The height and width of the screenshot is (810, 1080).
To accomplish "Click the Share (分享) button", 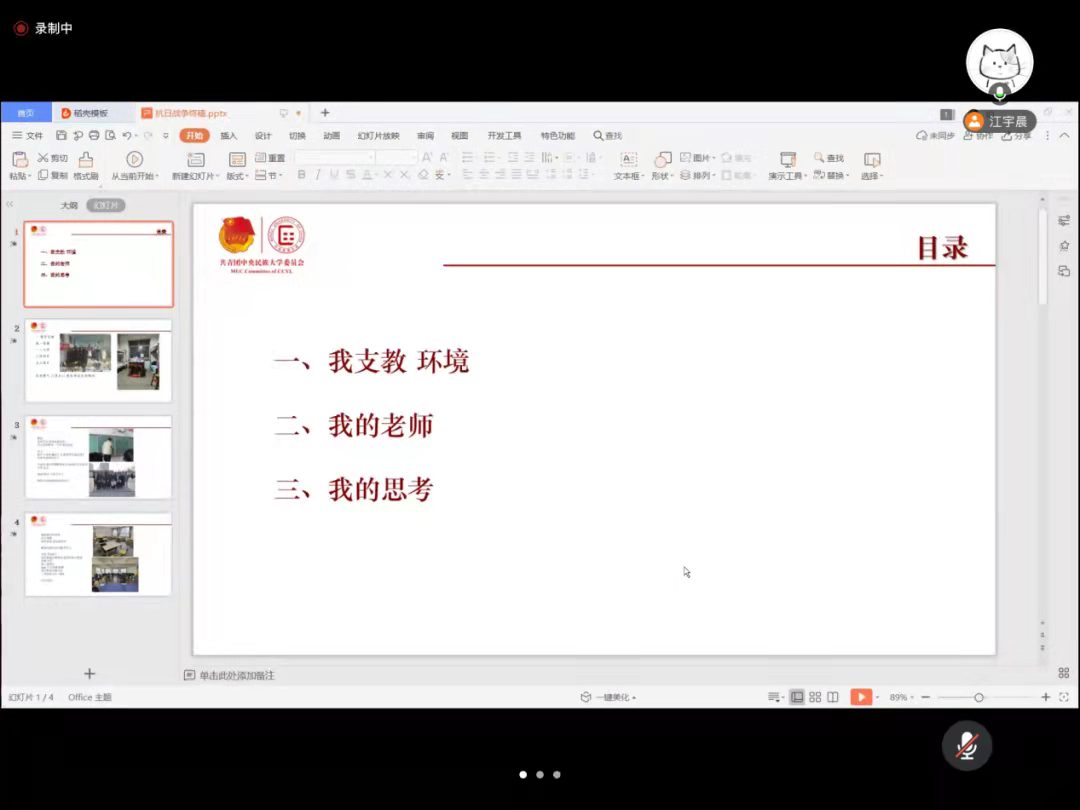I will pyautogui.click(x=1022, y=136).
